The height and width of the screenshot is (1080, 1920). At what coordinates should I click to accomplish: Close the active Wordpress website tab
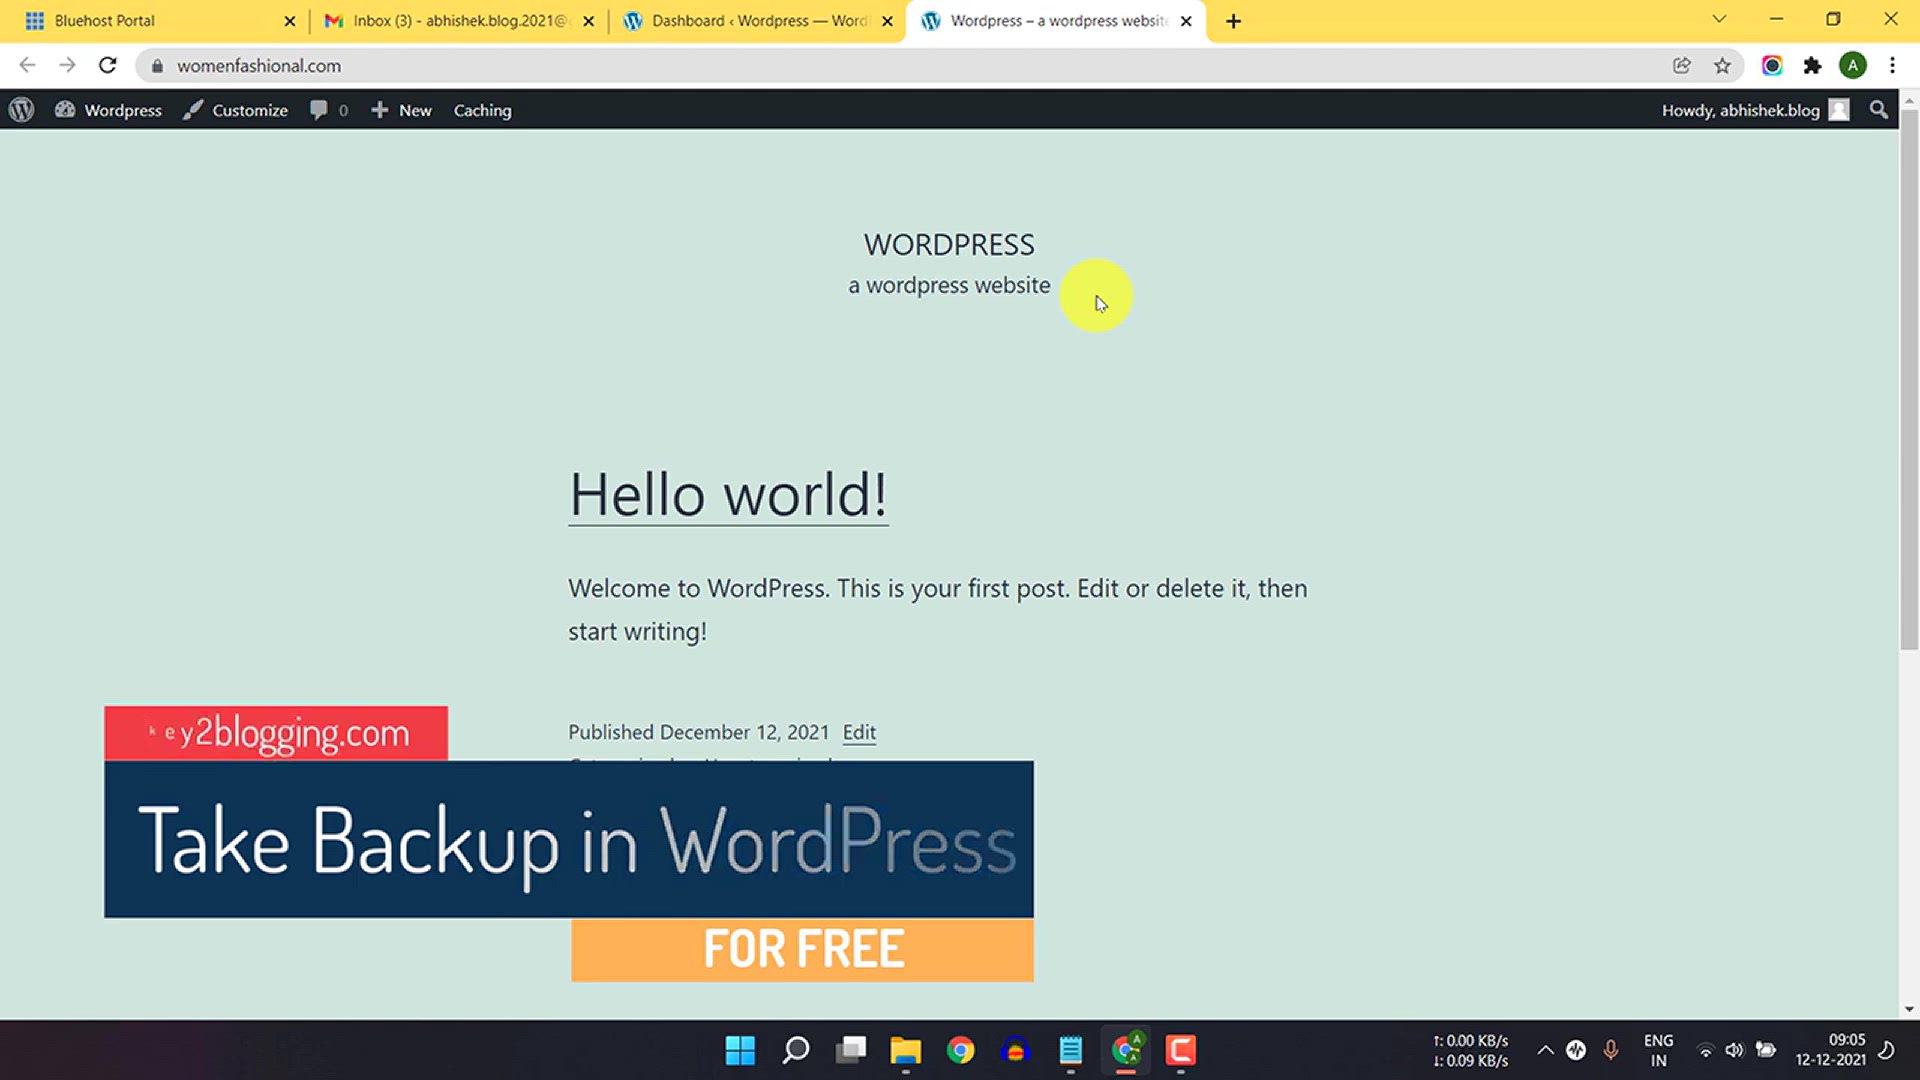click(1186, 21)
